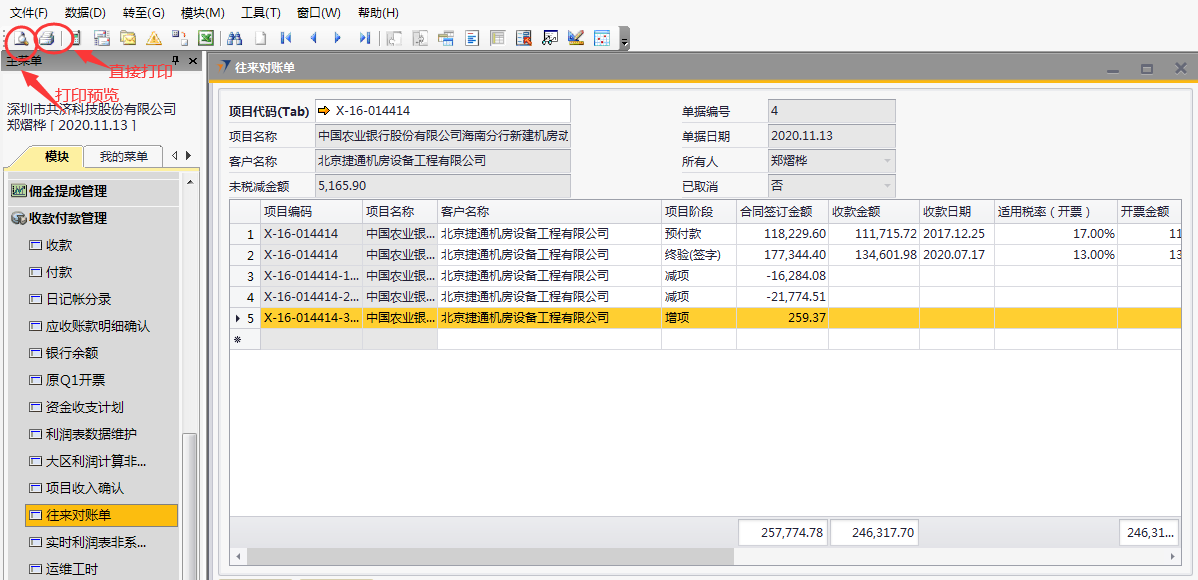Open the 已取消 dropdown
Screen dimensions: 1198x580
886,186
